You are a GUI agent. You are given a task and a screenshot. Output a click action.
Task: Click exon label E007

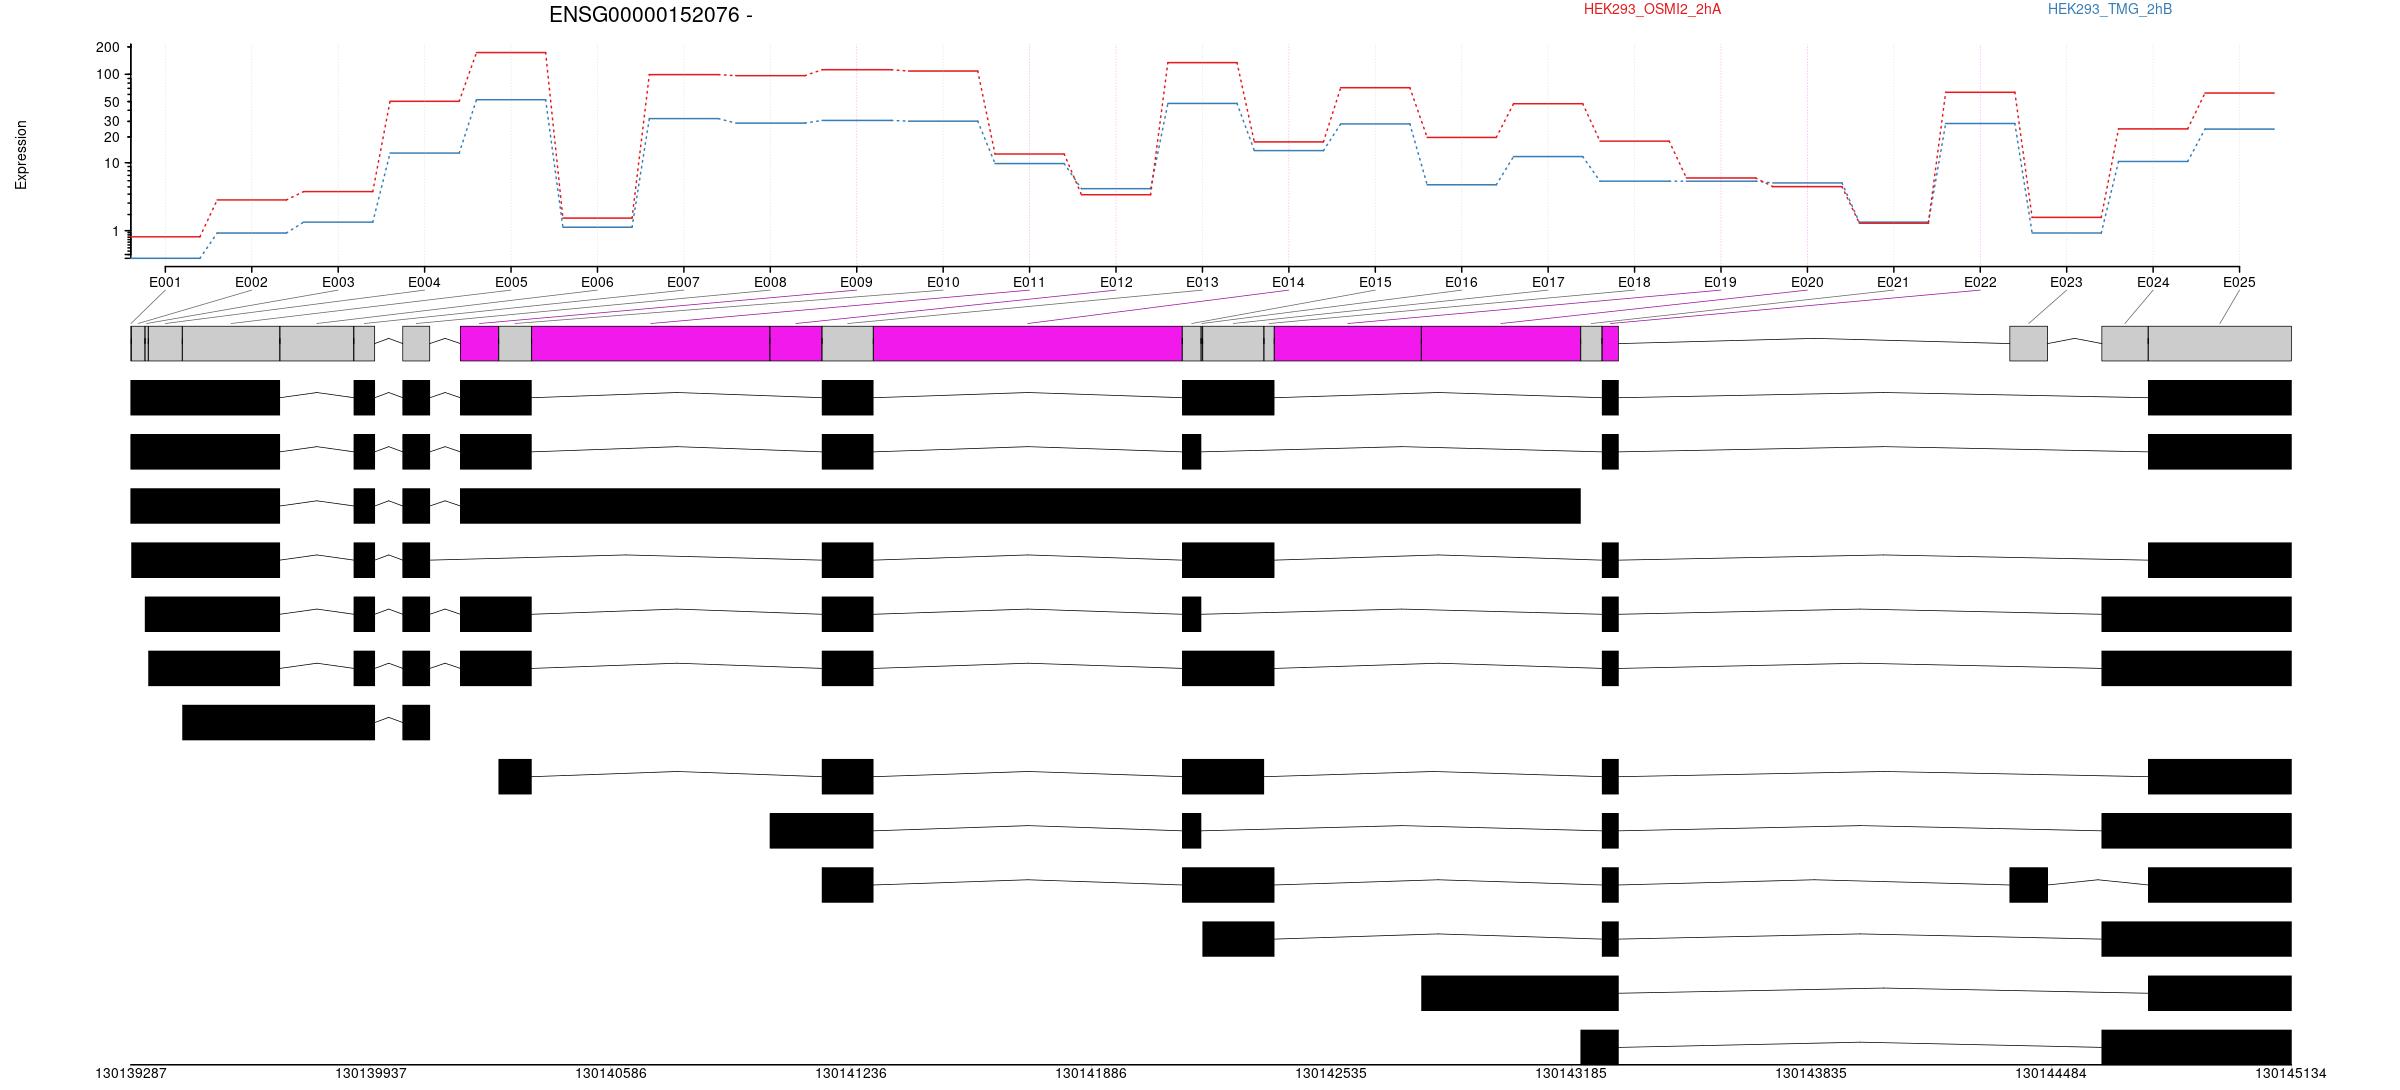[x=683, y=282]
